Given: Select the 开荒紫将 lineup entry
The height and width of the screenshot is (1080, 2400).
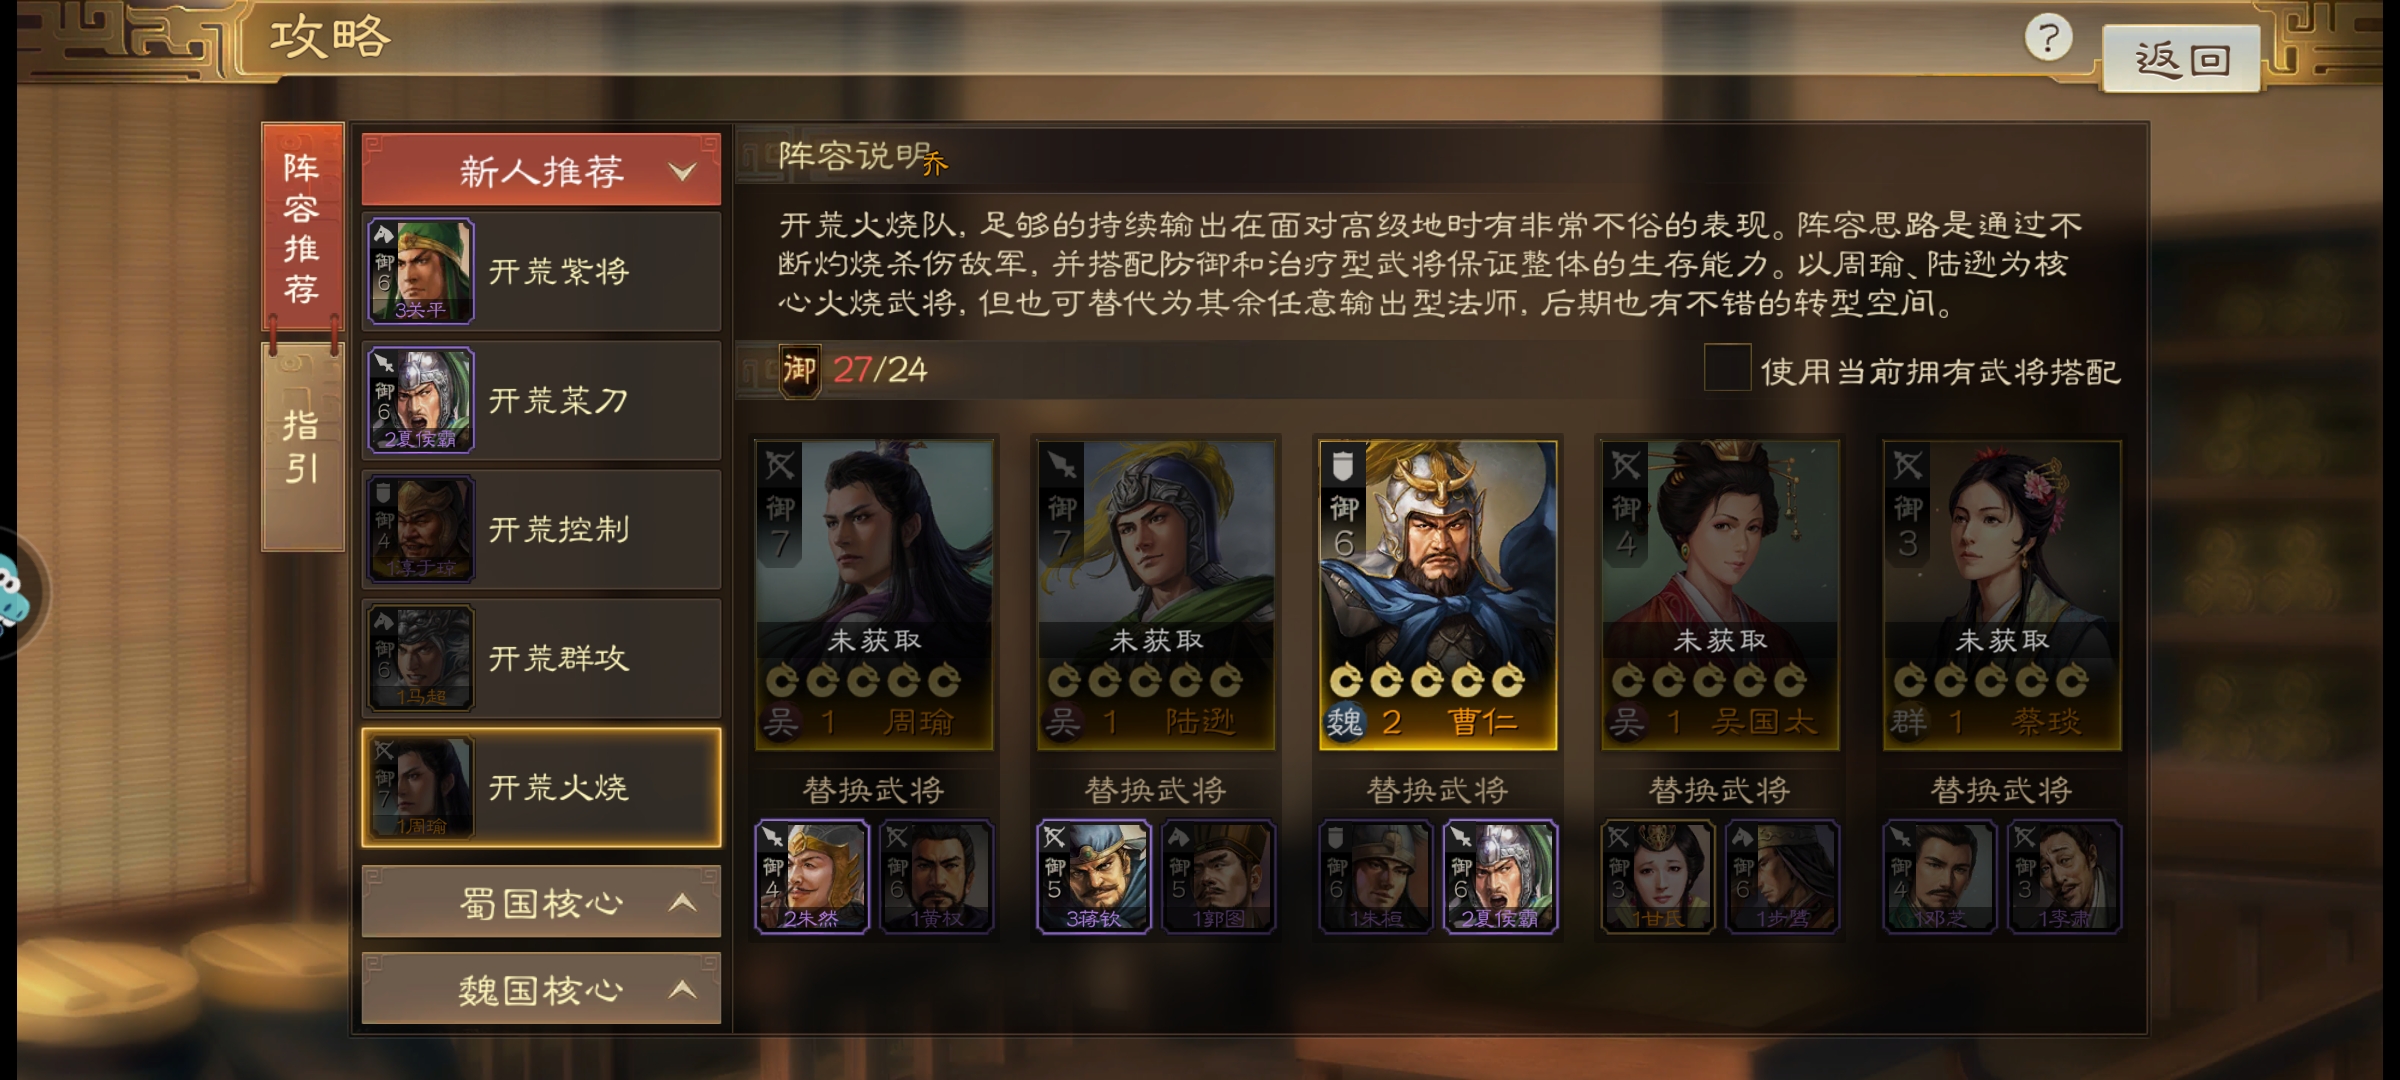Looking at the screenshot, I should (541, 270).
